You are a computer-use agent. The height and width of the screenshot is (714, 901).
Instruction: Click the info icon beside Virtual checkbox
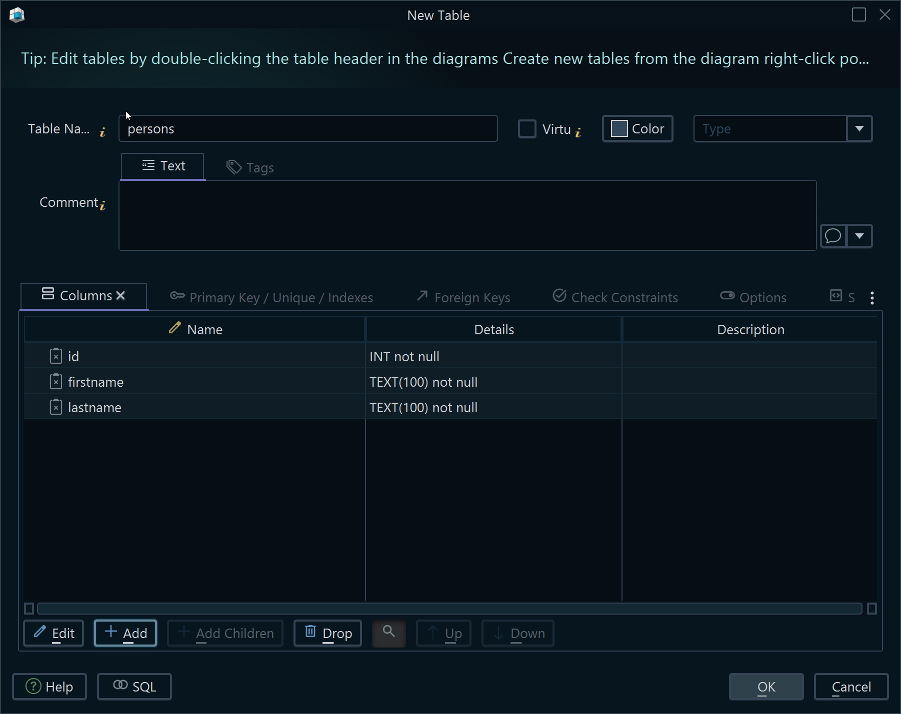(x=578, y=132)
